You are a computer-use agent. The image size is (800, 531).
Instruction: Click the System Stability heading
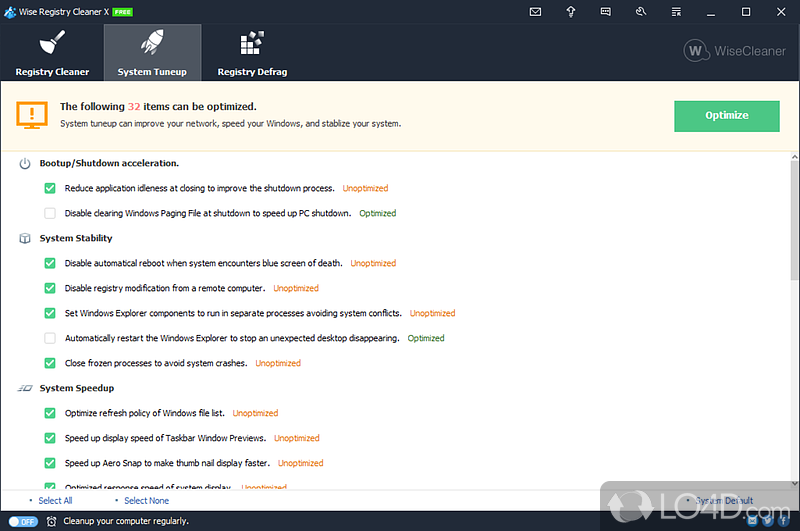(76, 238)
